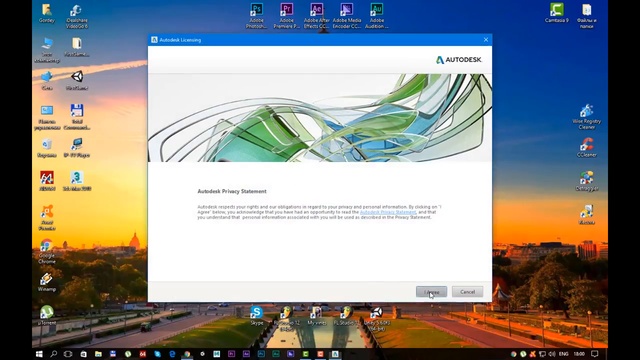Open Gordey user folder on desktop

point(47,13)
